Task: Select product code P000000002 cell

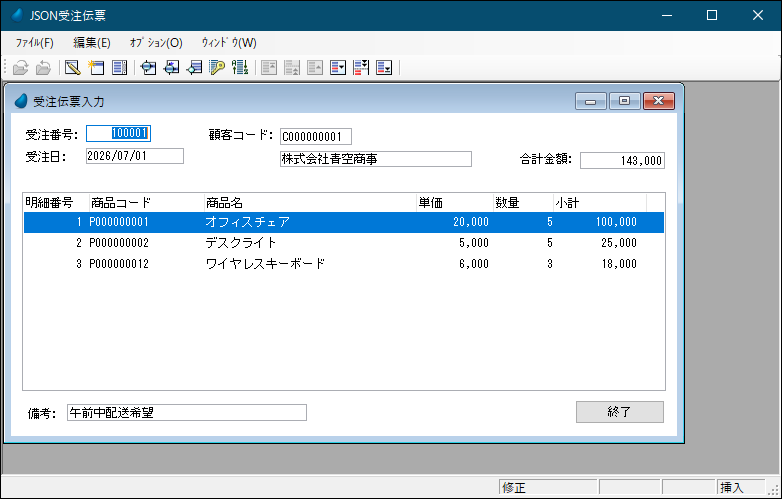Action: tap(119, 243)
